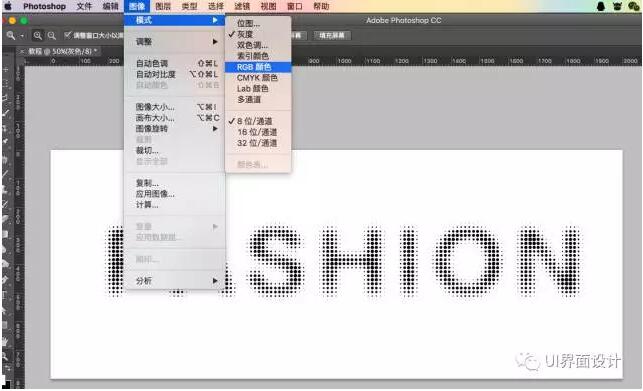Click the 填充屏幕 button
Screen dimensions: 643x391
click(x=332, y=35)
